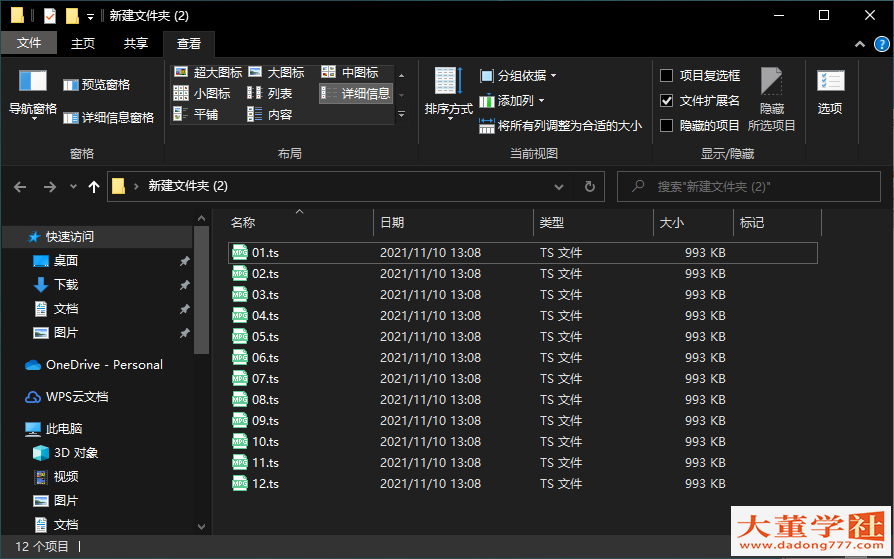
Task: Go back with the Back arrow
Action: click(20, 187)
